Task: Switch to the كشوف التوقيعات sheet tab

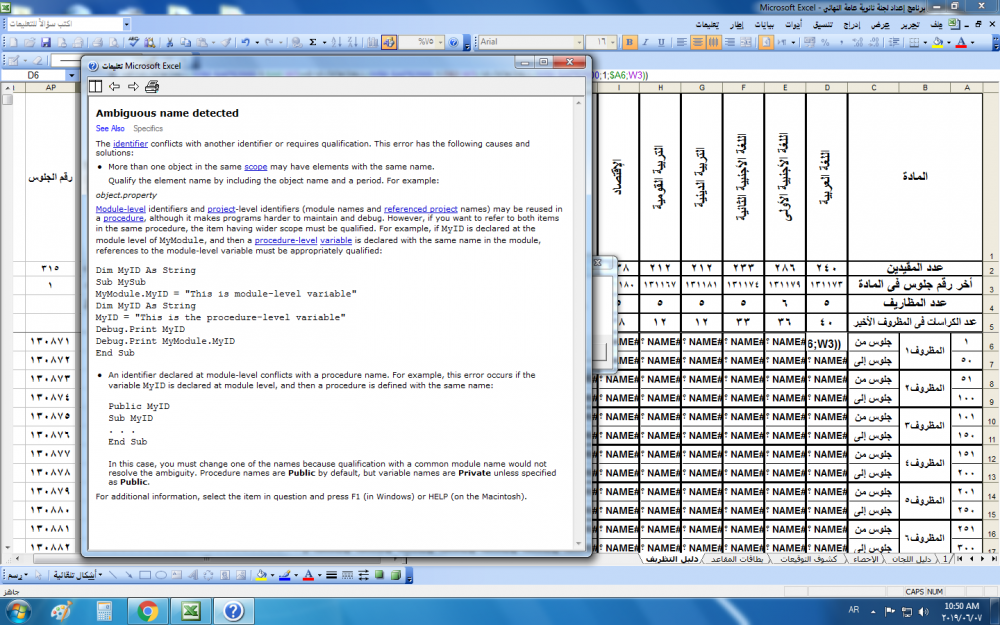Action: click(x=809, y=559)
